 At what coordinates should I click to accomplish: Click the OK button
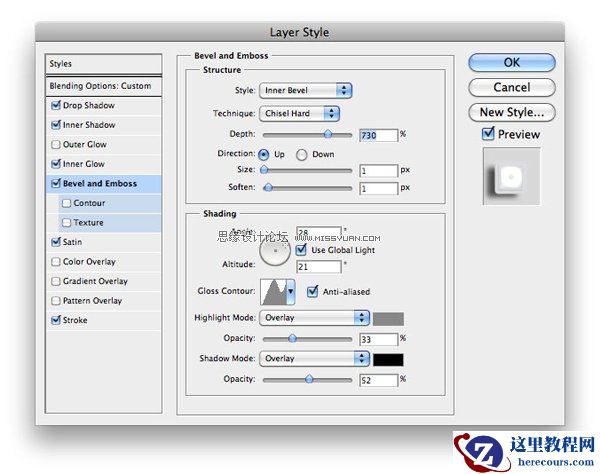click(512, 62)
